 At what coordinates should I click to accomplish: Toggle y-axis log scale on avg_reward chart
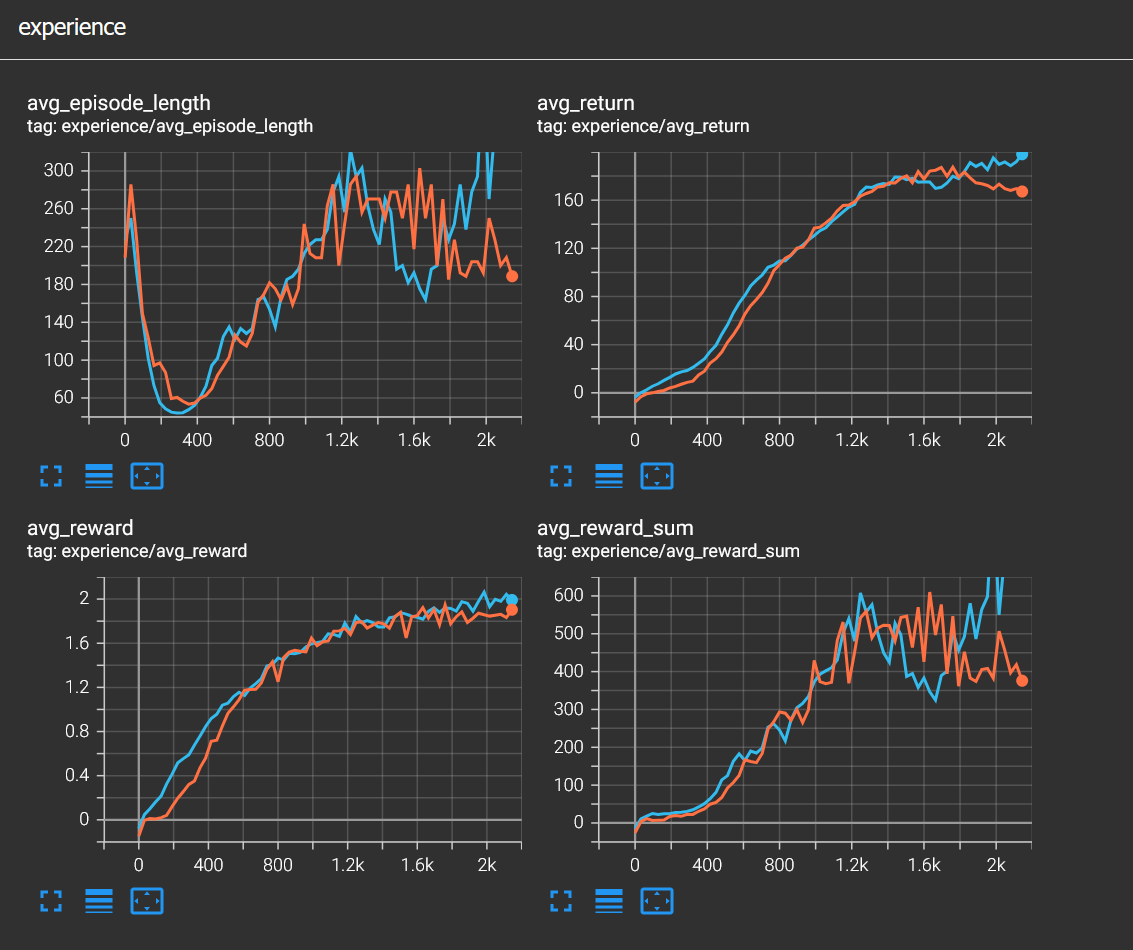click(99, 901)
